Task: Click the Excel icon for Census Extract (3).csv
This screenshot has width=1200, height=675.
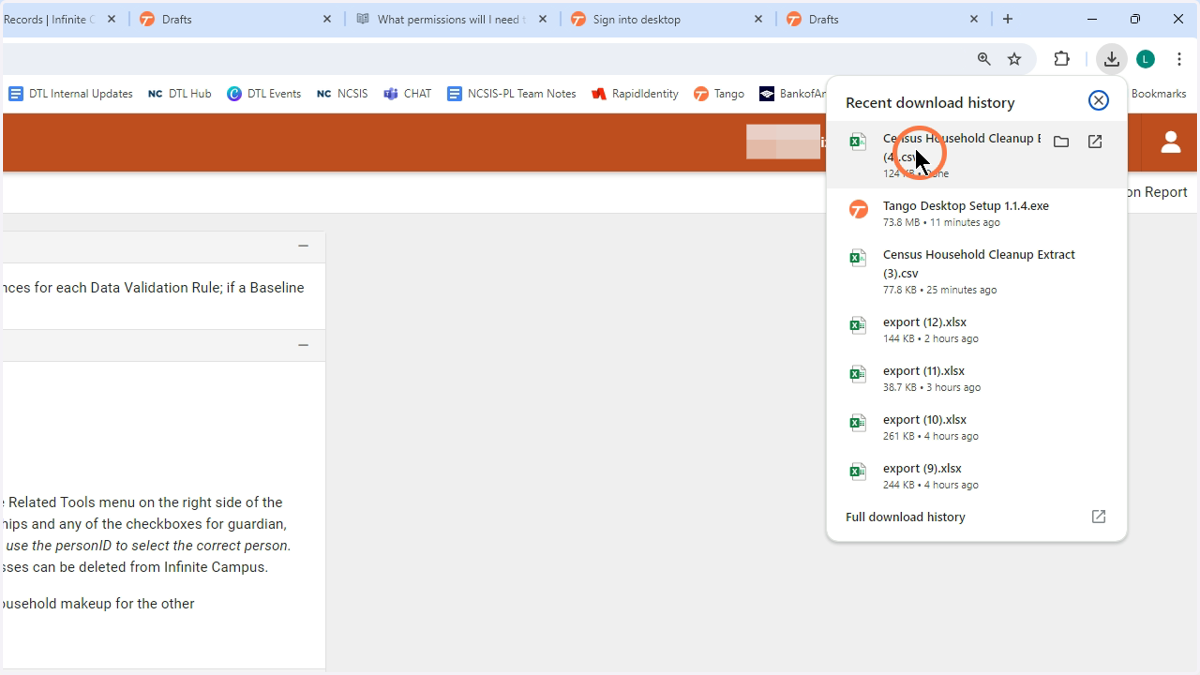Action: 858,258
